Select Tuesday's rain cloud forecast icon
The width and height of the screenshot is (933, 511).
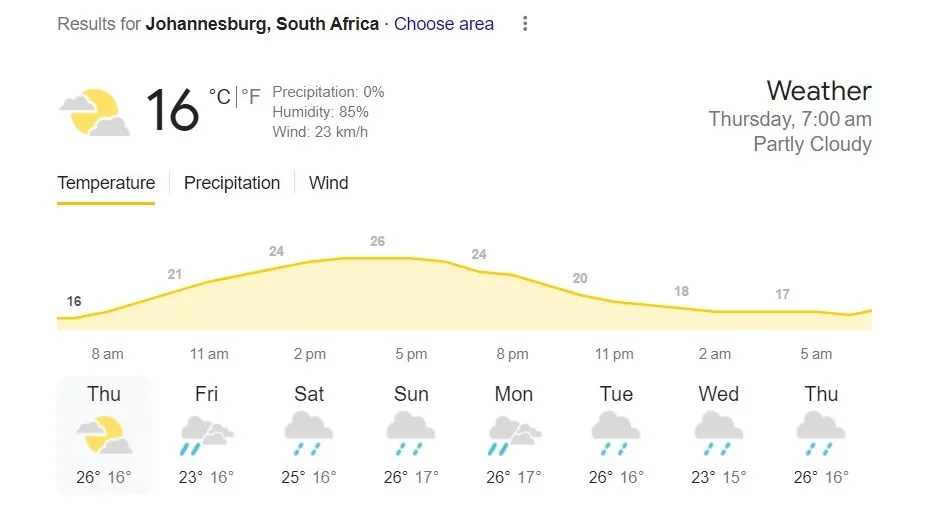[x=616, y=435]
